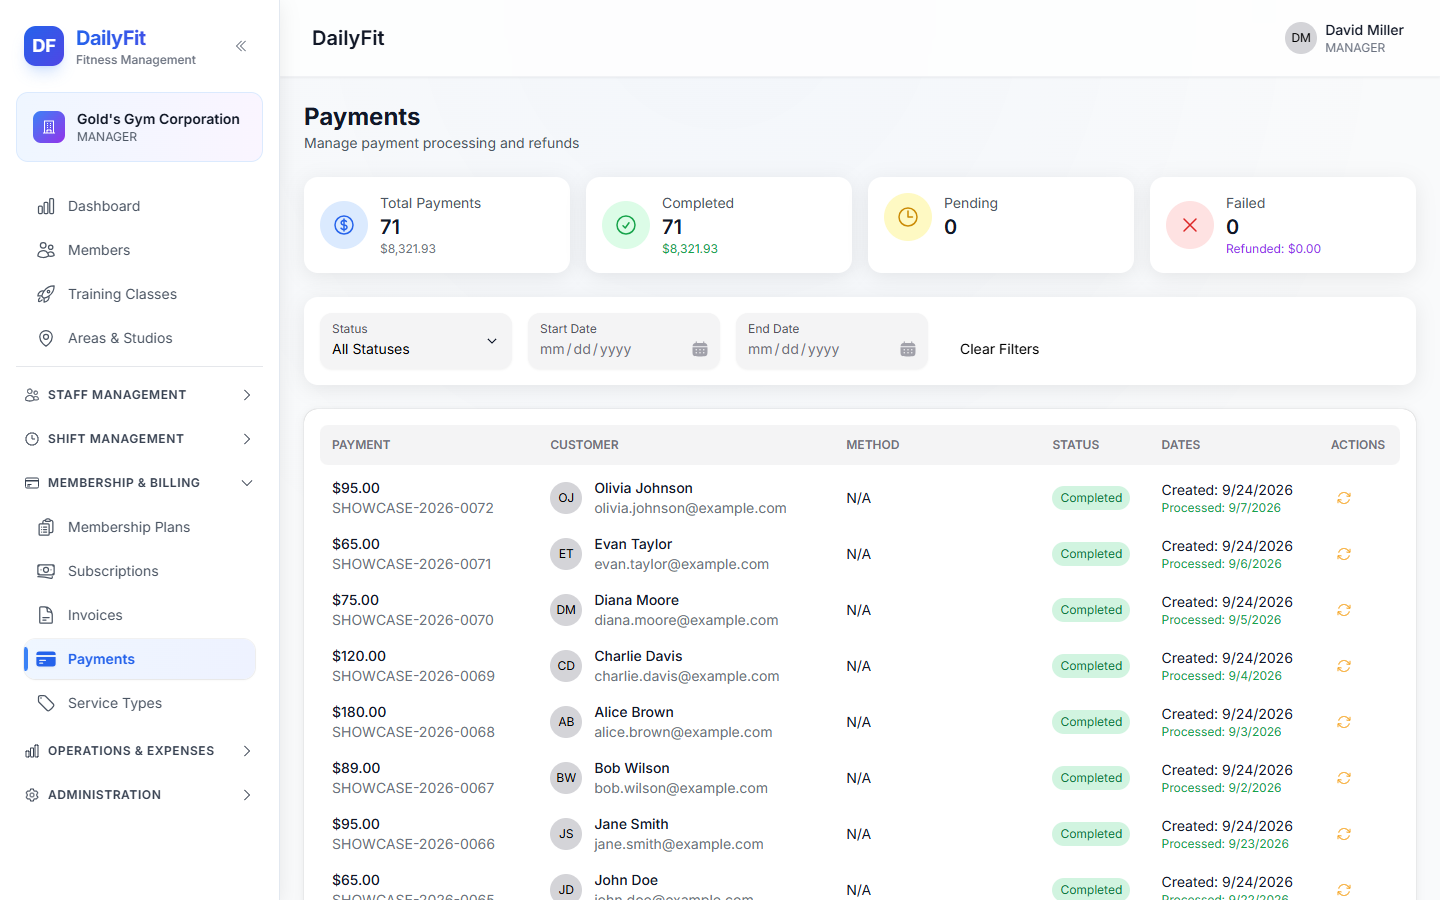Click the refund icon for Bob Wilson's payment
1440x900 pixels.
tap(1344, 778)
